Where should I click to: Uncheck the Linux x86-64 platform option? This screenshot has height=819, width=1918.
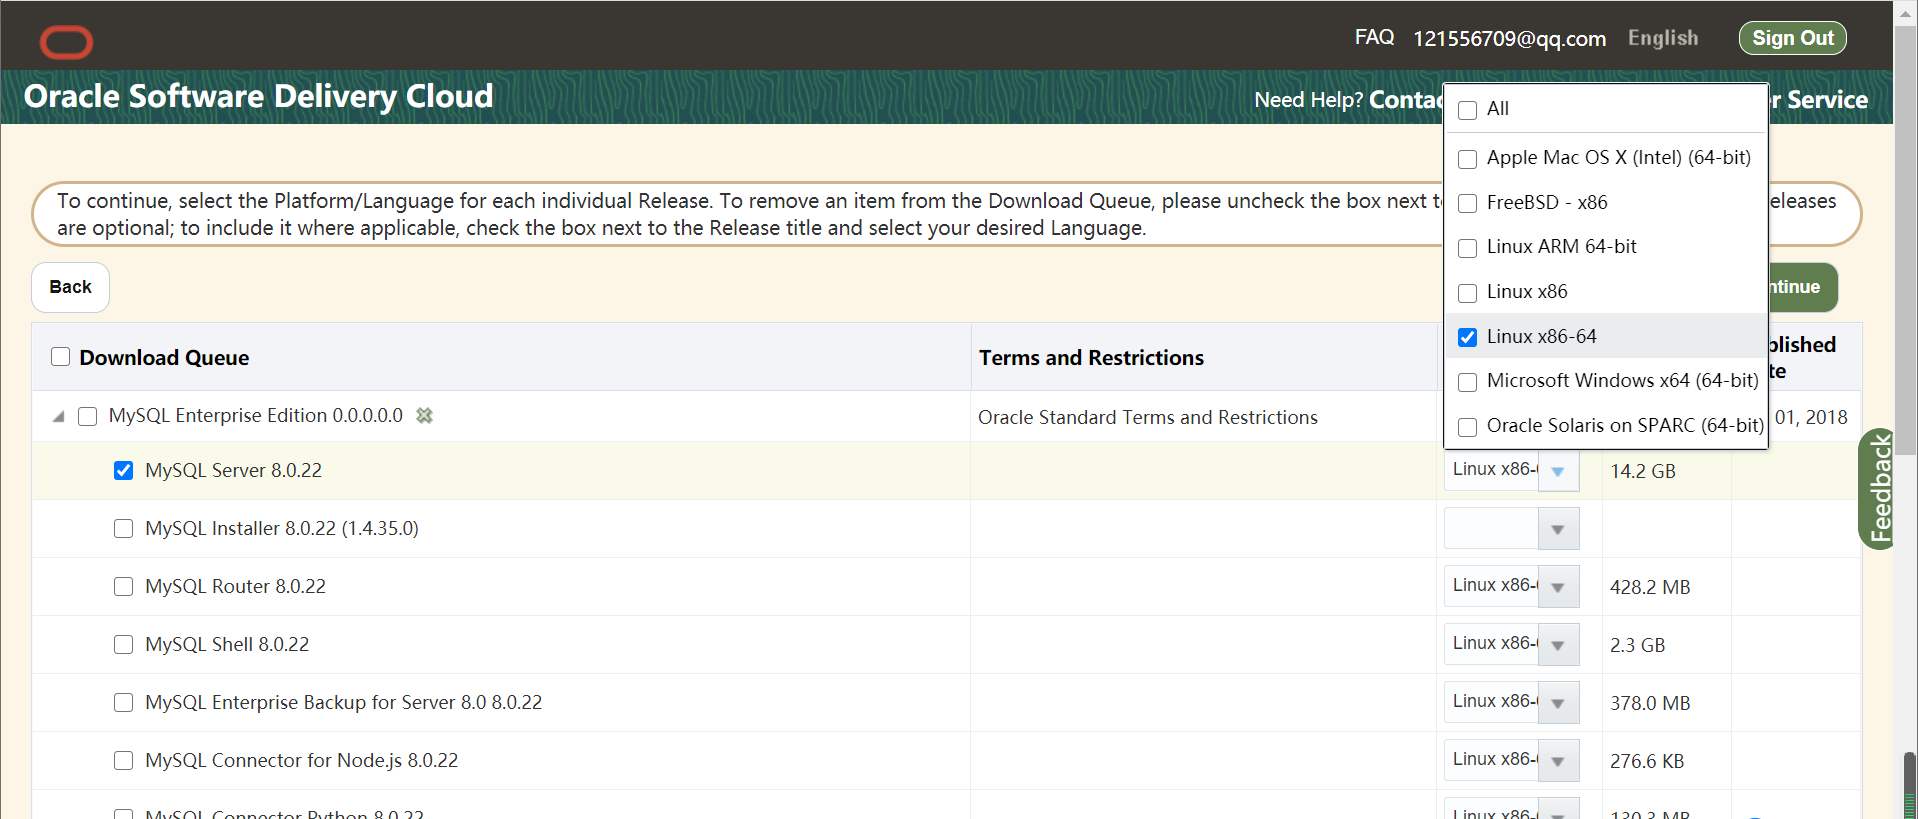click(x=1467, y=337)
